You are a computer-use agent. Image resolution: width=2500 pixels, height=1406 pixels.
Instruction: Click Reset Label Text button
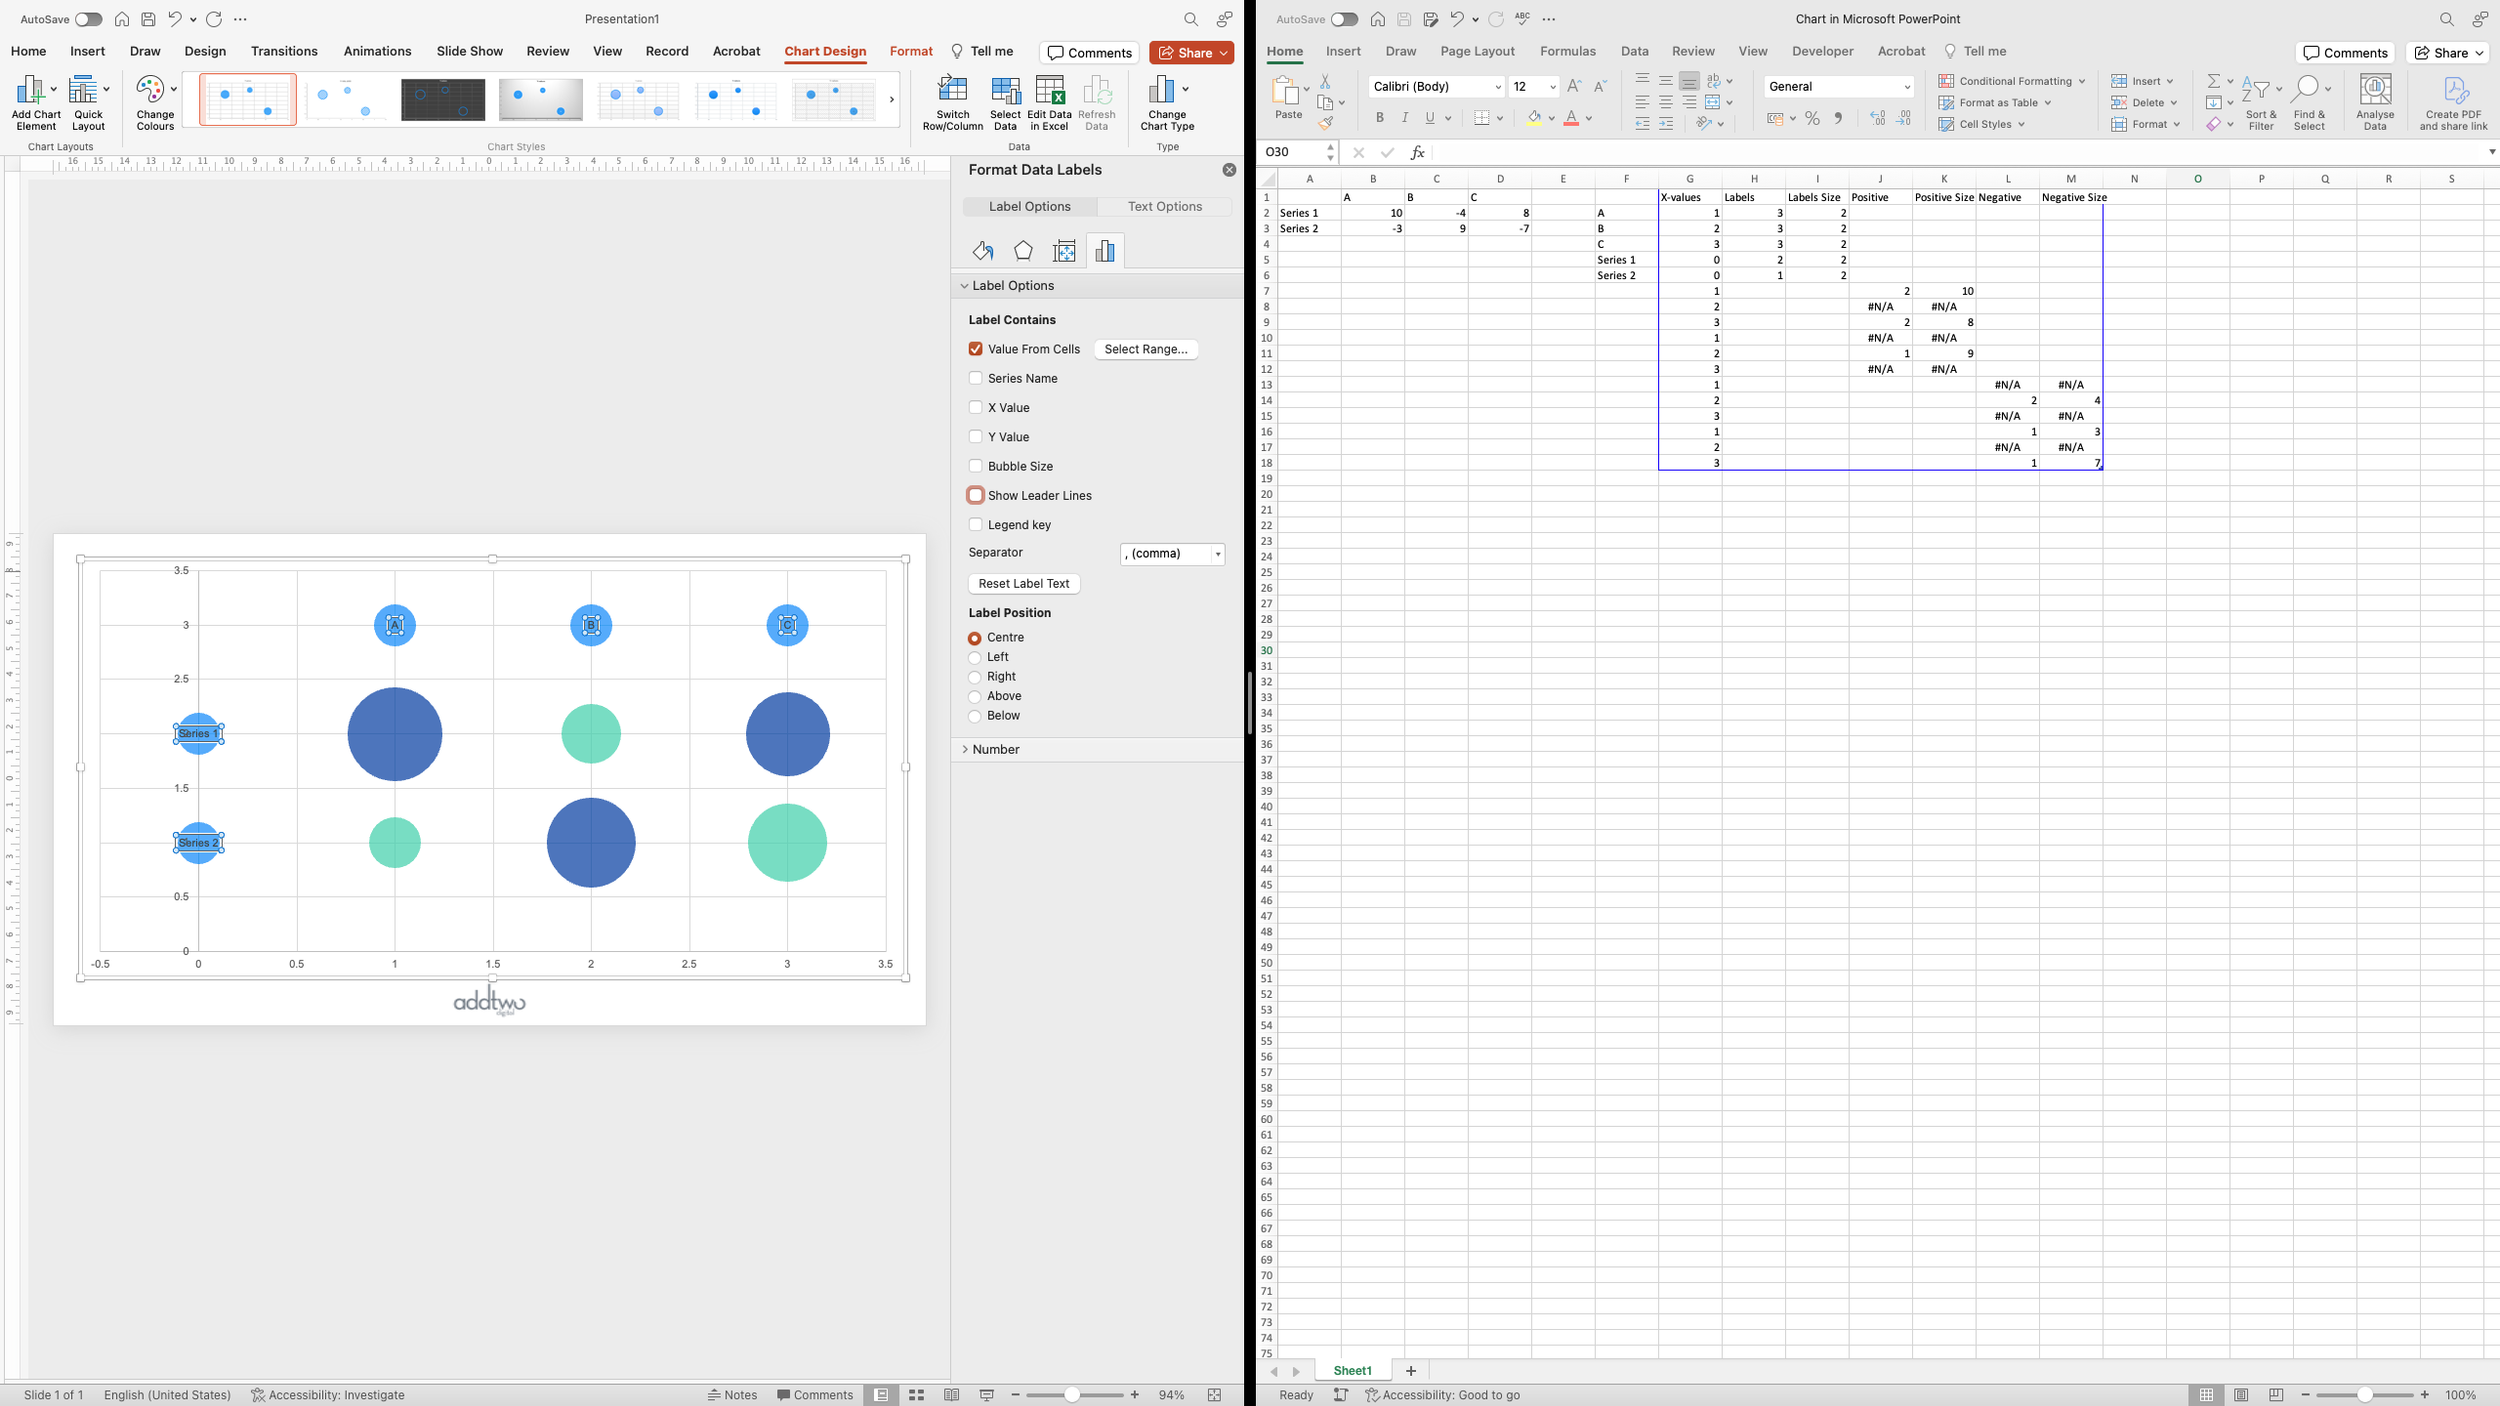(1023, 584)
